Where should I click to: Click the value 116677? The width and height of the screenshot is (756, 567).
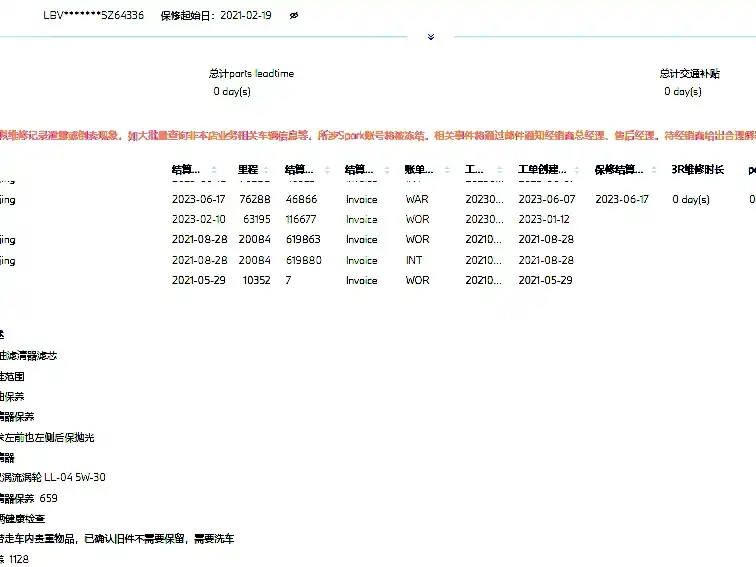[301, 219]
